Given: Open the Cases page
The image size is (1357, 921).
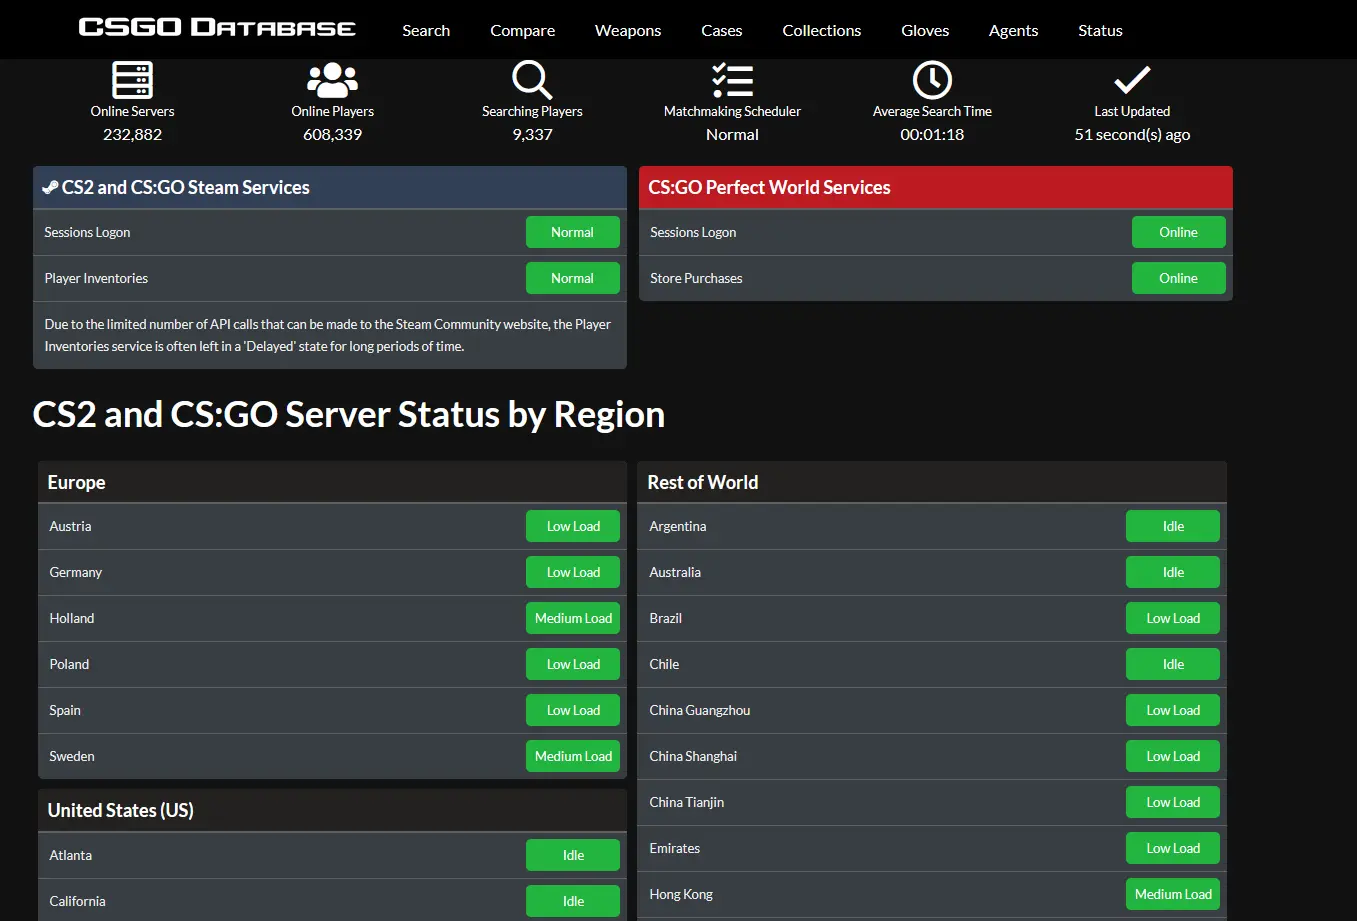Looking at the screenshot, I should [721, 30].
